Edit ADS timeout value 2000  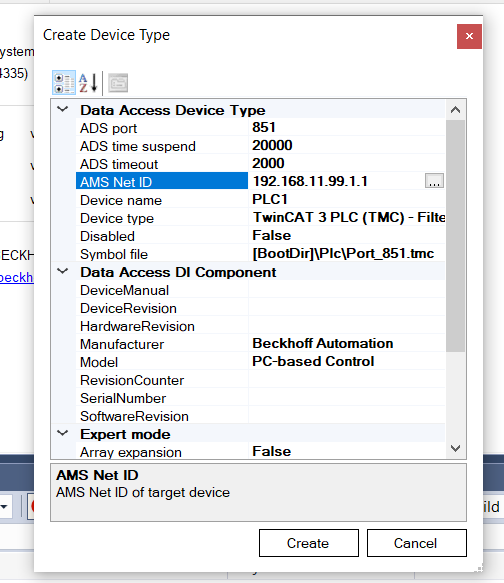(x=346, y=164)
